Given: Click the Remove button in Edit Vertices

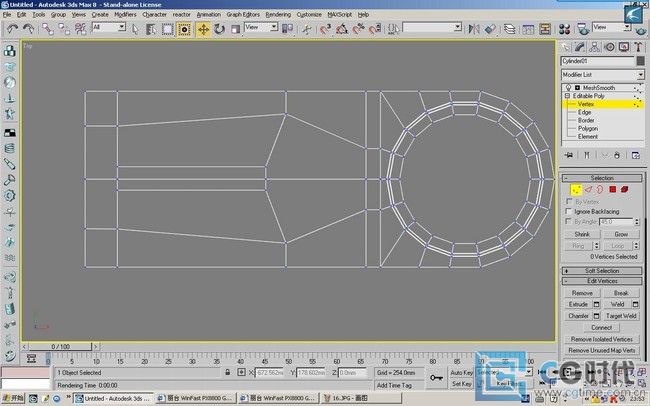Looking at the screenshot, I should pos(582,293).
